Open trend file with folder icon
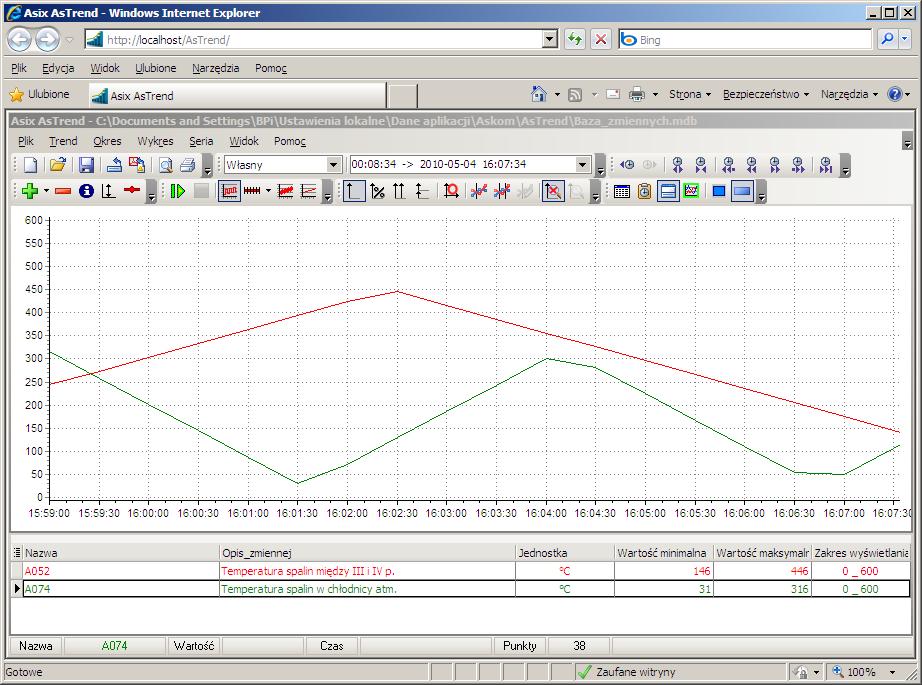The width and height of the screenshot is (922, 685). 58,165
